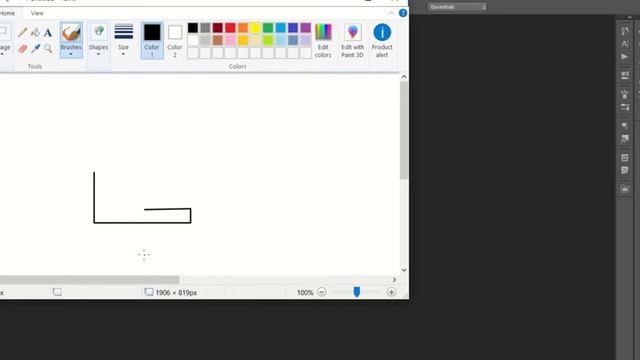This screenshot has height=360, width=640.
Task: Click the Brushes paintbrush icon
Action: 71,33
